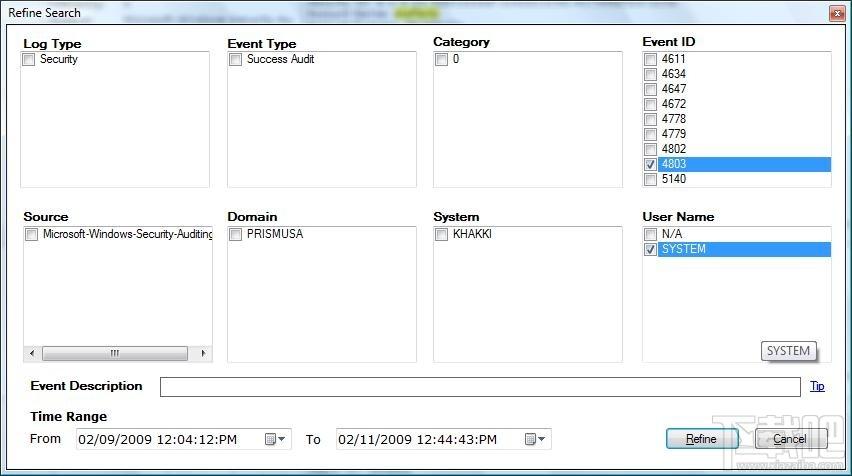Check Event ID 4634

650,74
